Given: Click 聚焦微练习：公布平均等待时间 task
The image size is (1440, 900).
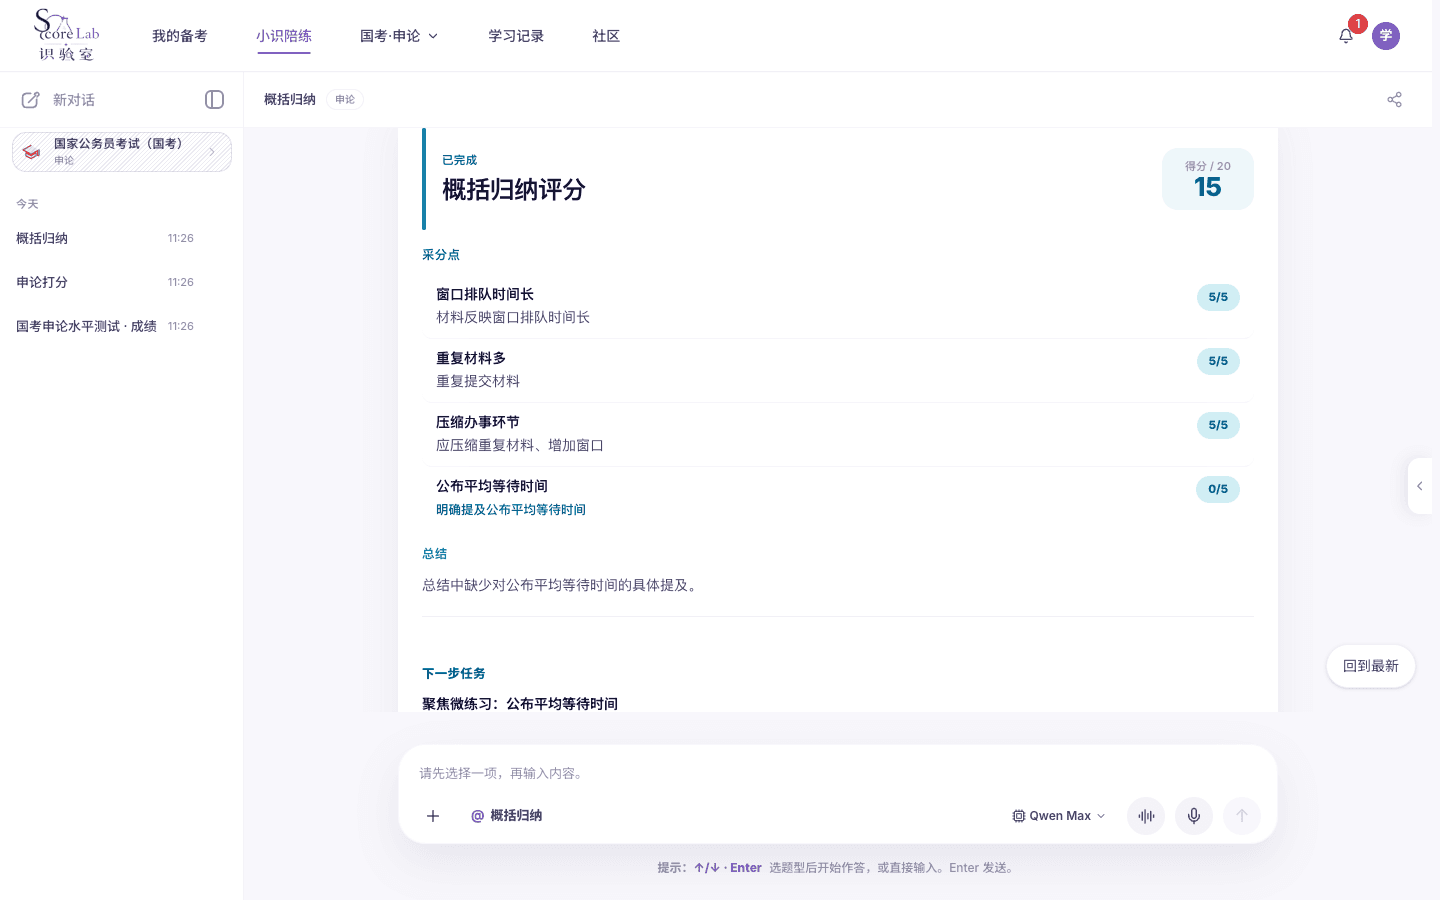Looking at the screenshot, I should [x=520, y=704].
